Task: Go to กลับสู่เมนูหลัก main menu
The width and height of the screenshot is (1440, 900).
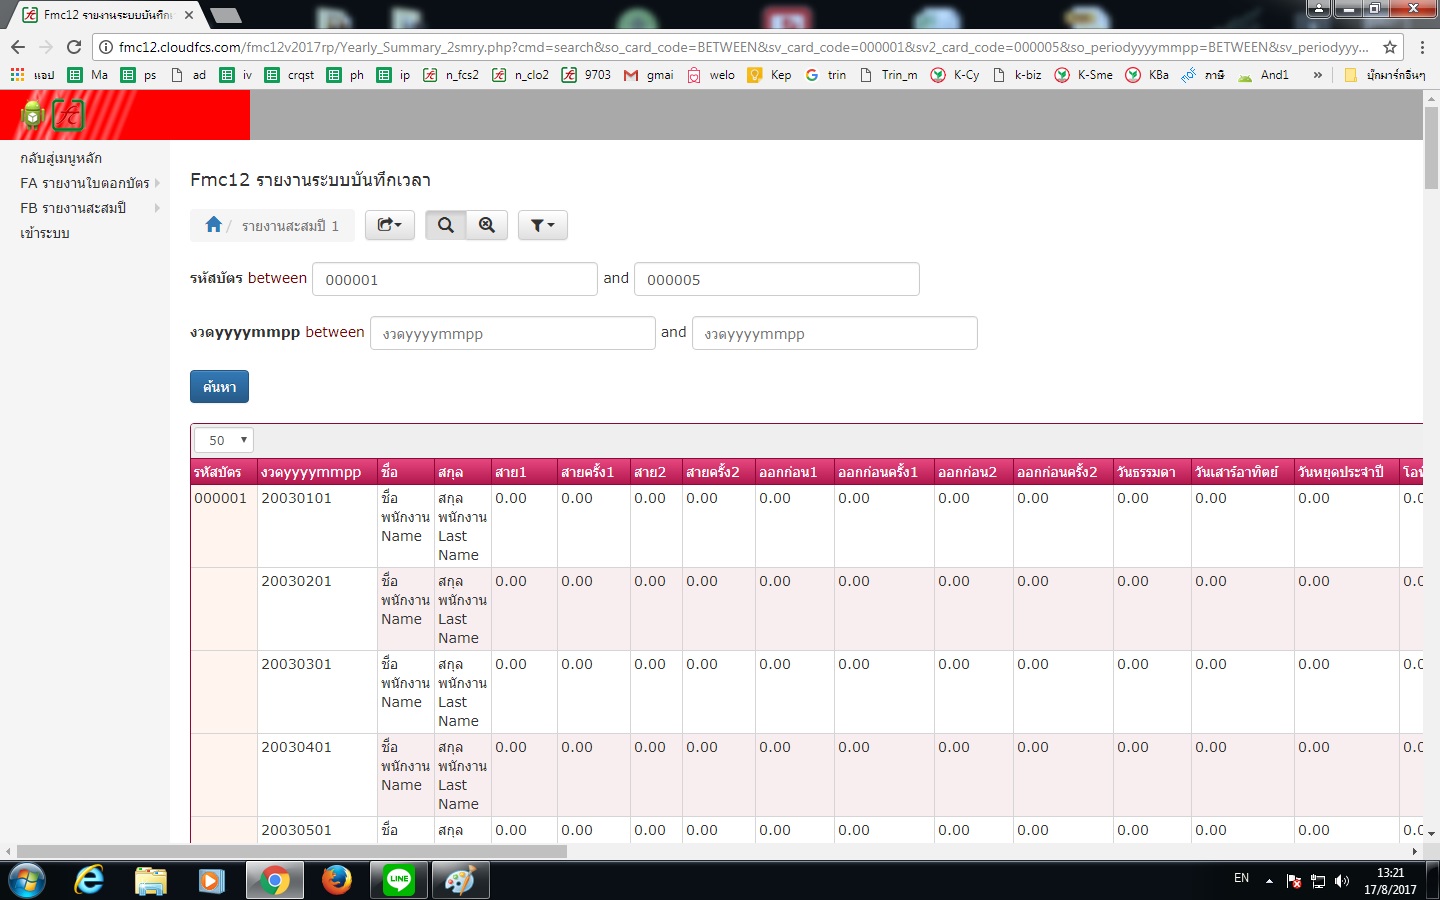Action: [x=61, y=158]
